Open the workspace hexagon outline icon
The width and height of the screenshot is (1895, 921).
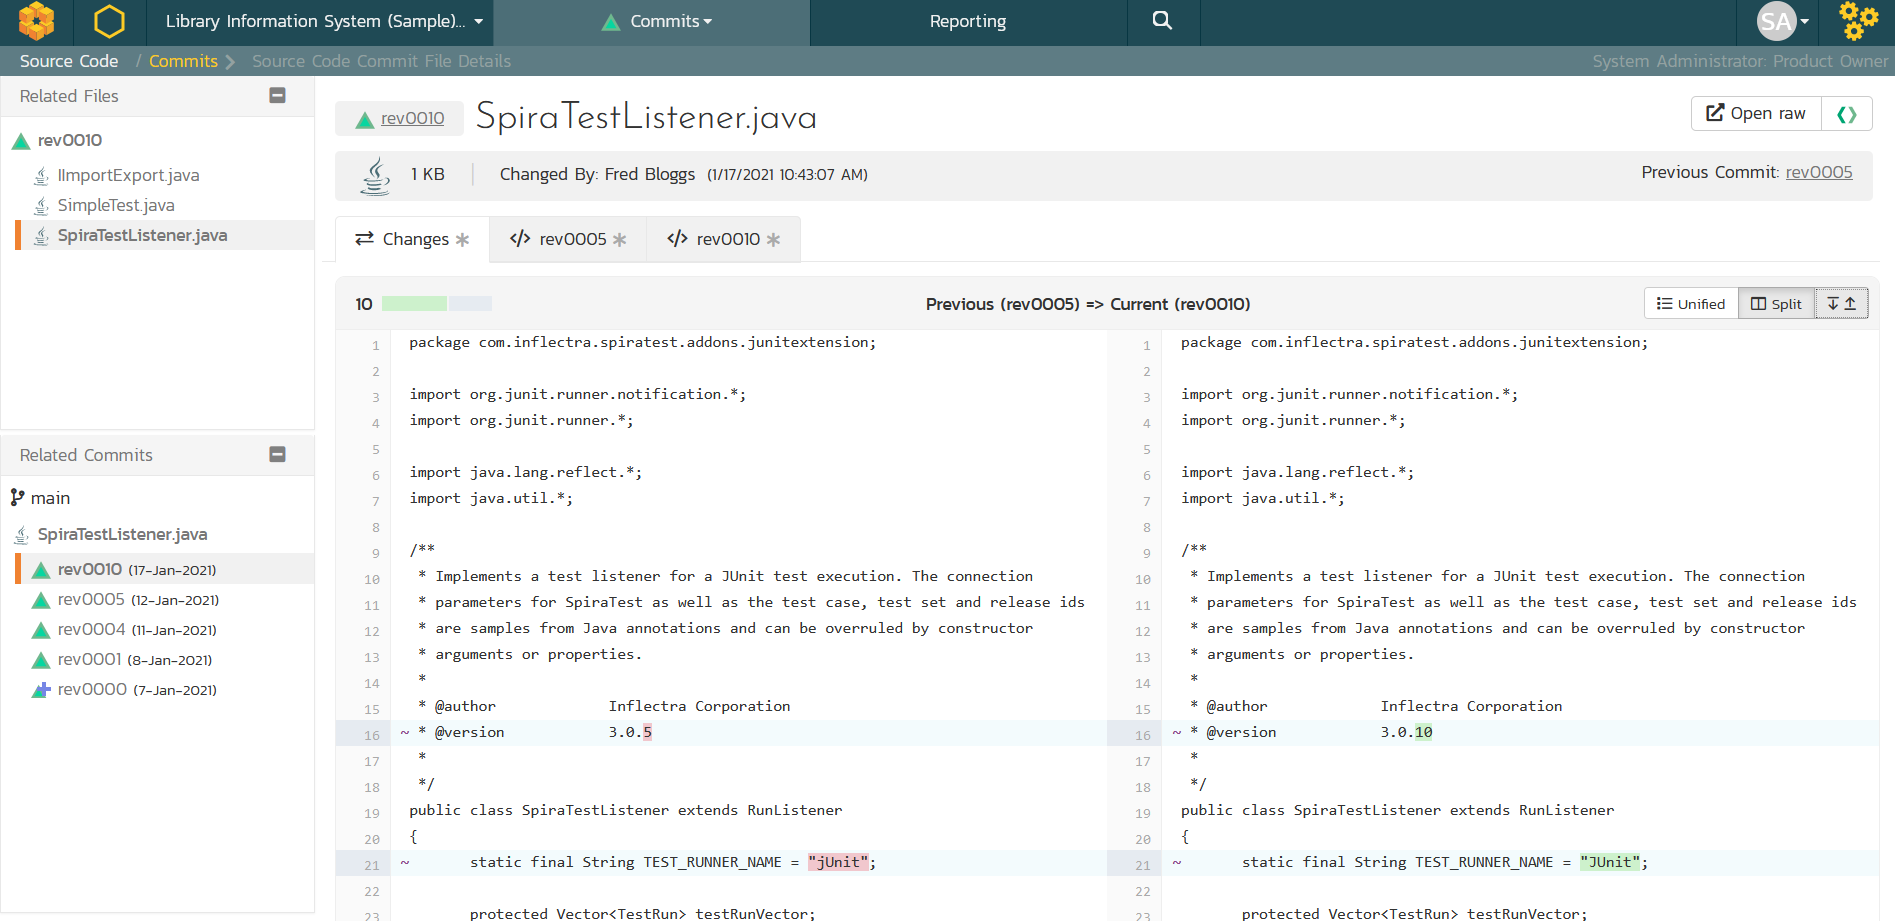(109, 21)
